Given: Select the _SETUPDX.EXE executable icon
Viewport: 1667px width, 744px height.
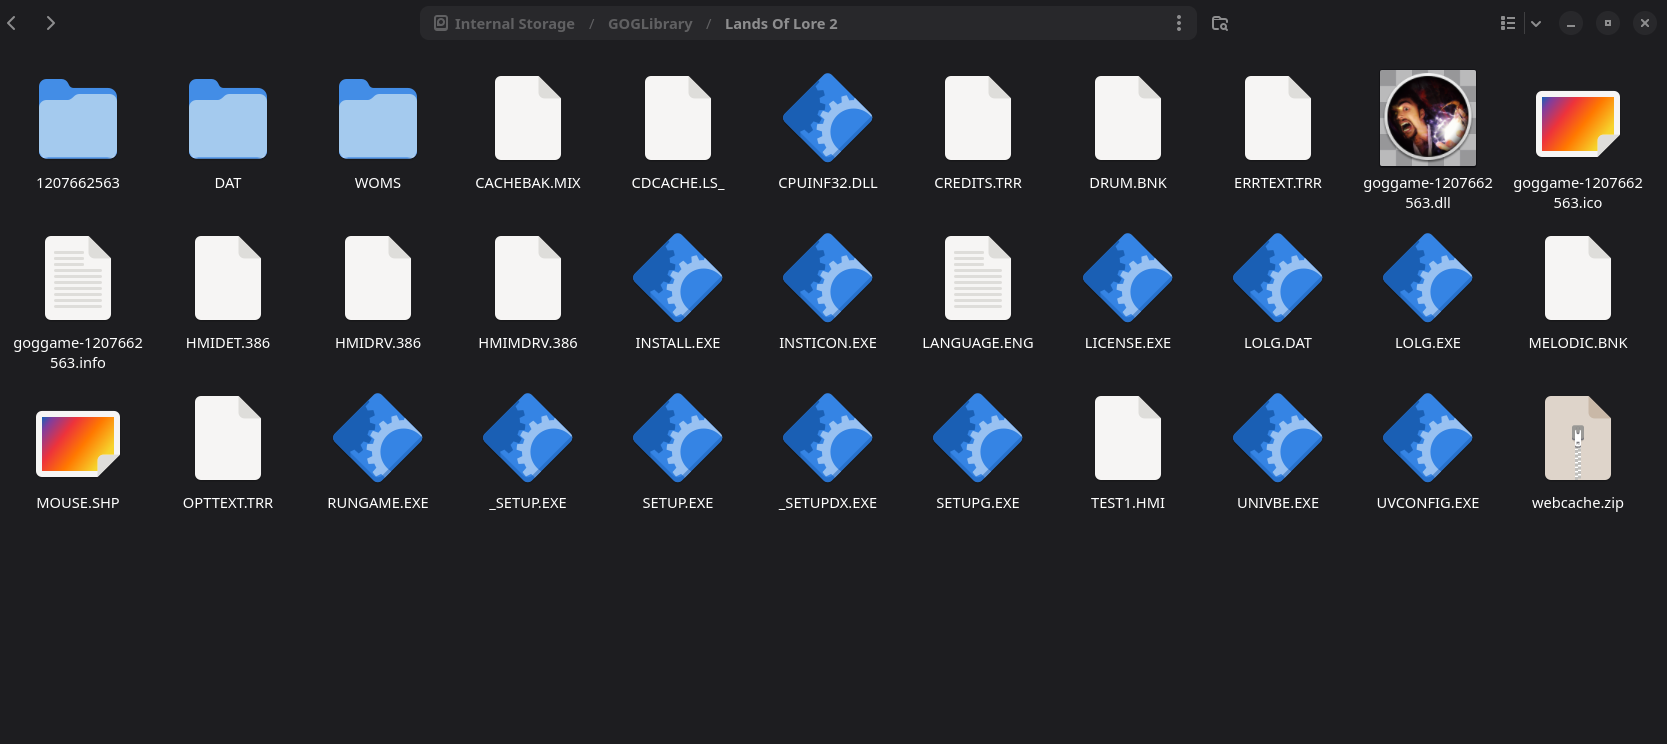Looking at the screenshot, I should click(x=828, y=438).
